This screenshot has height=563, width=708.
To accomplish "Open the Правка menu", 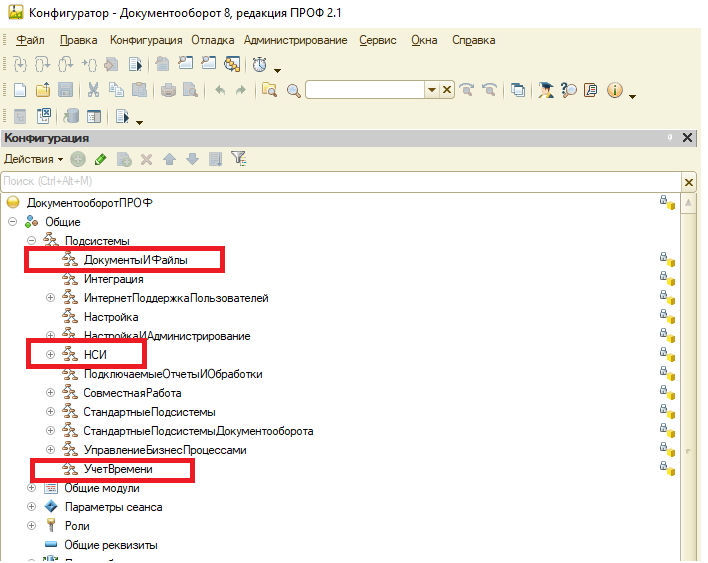I will [x=79, y=40].
